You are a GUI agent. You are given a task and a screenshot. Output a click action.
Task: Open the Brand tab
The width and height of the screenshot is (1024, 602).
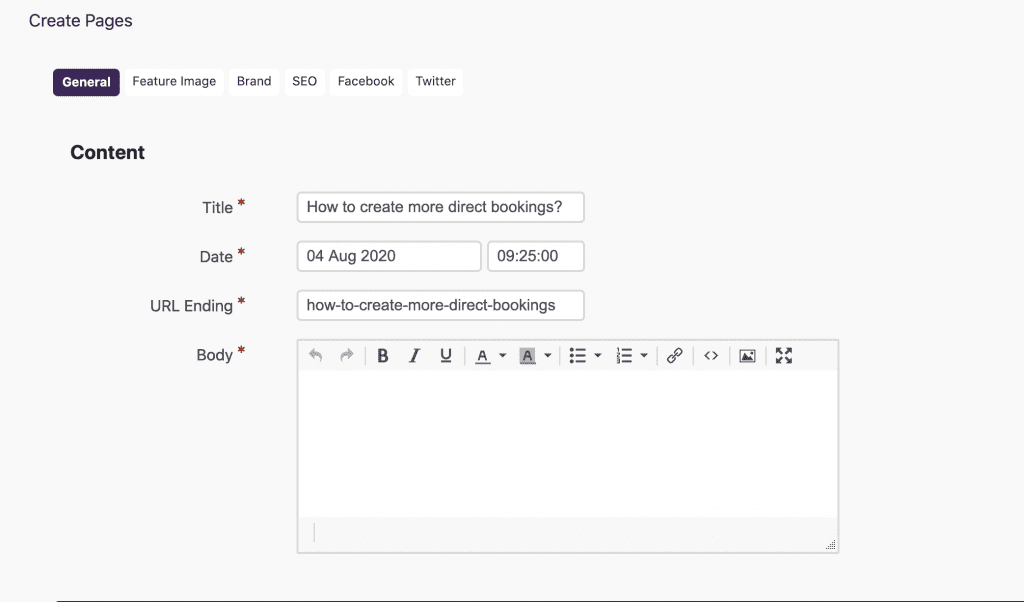254,82
